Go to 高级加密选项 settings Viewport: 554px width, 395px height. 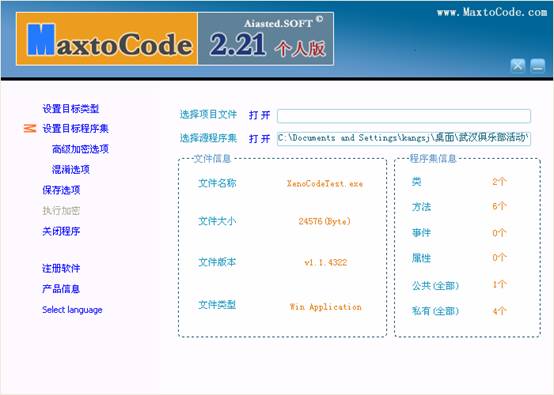click(80, 149)
